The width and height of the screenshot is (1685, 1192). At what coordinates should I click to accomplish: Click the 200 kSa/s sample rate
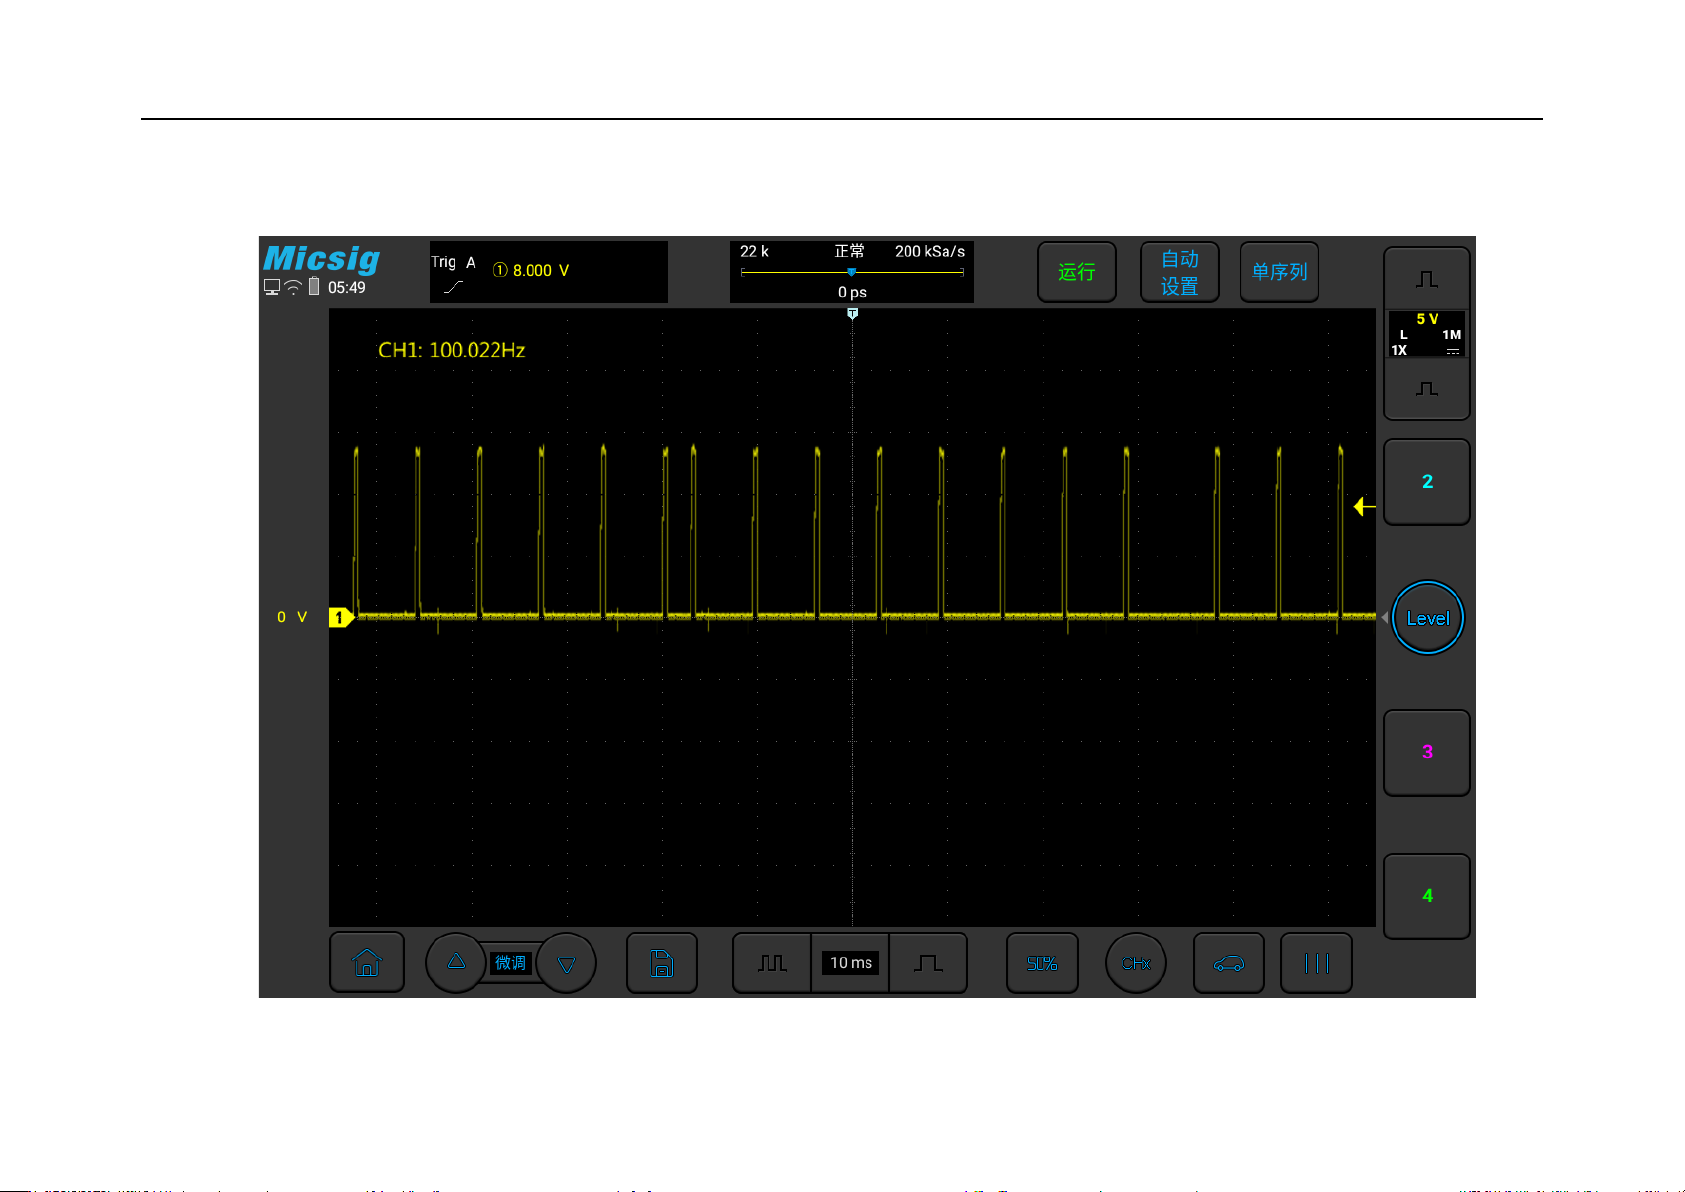(x=930, y=251)
